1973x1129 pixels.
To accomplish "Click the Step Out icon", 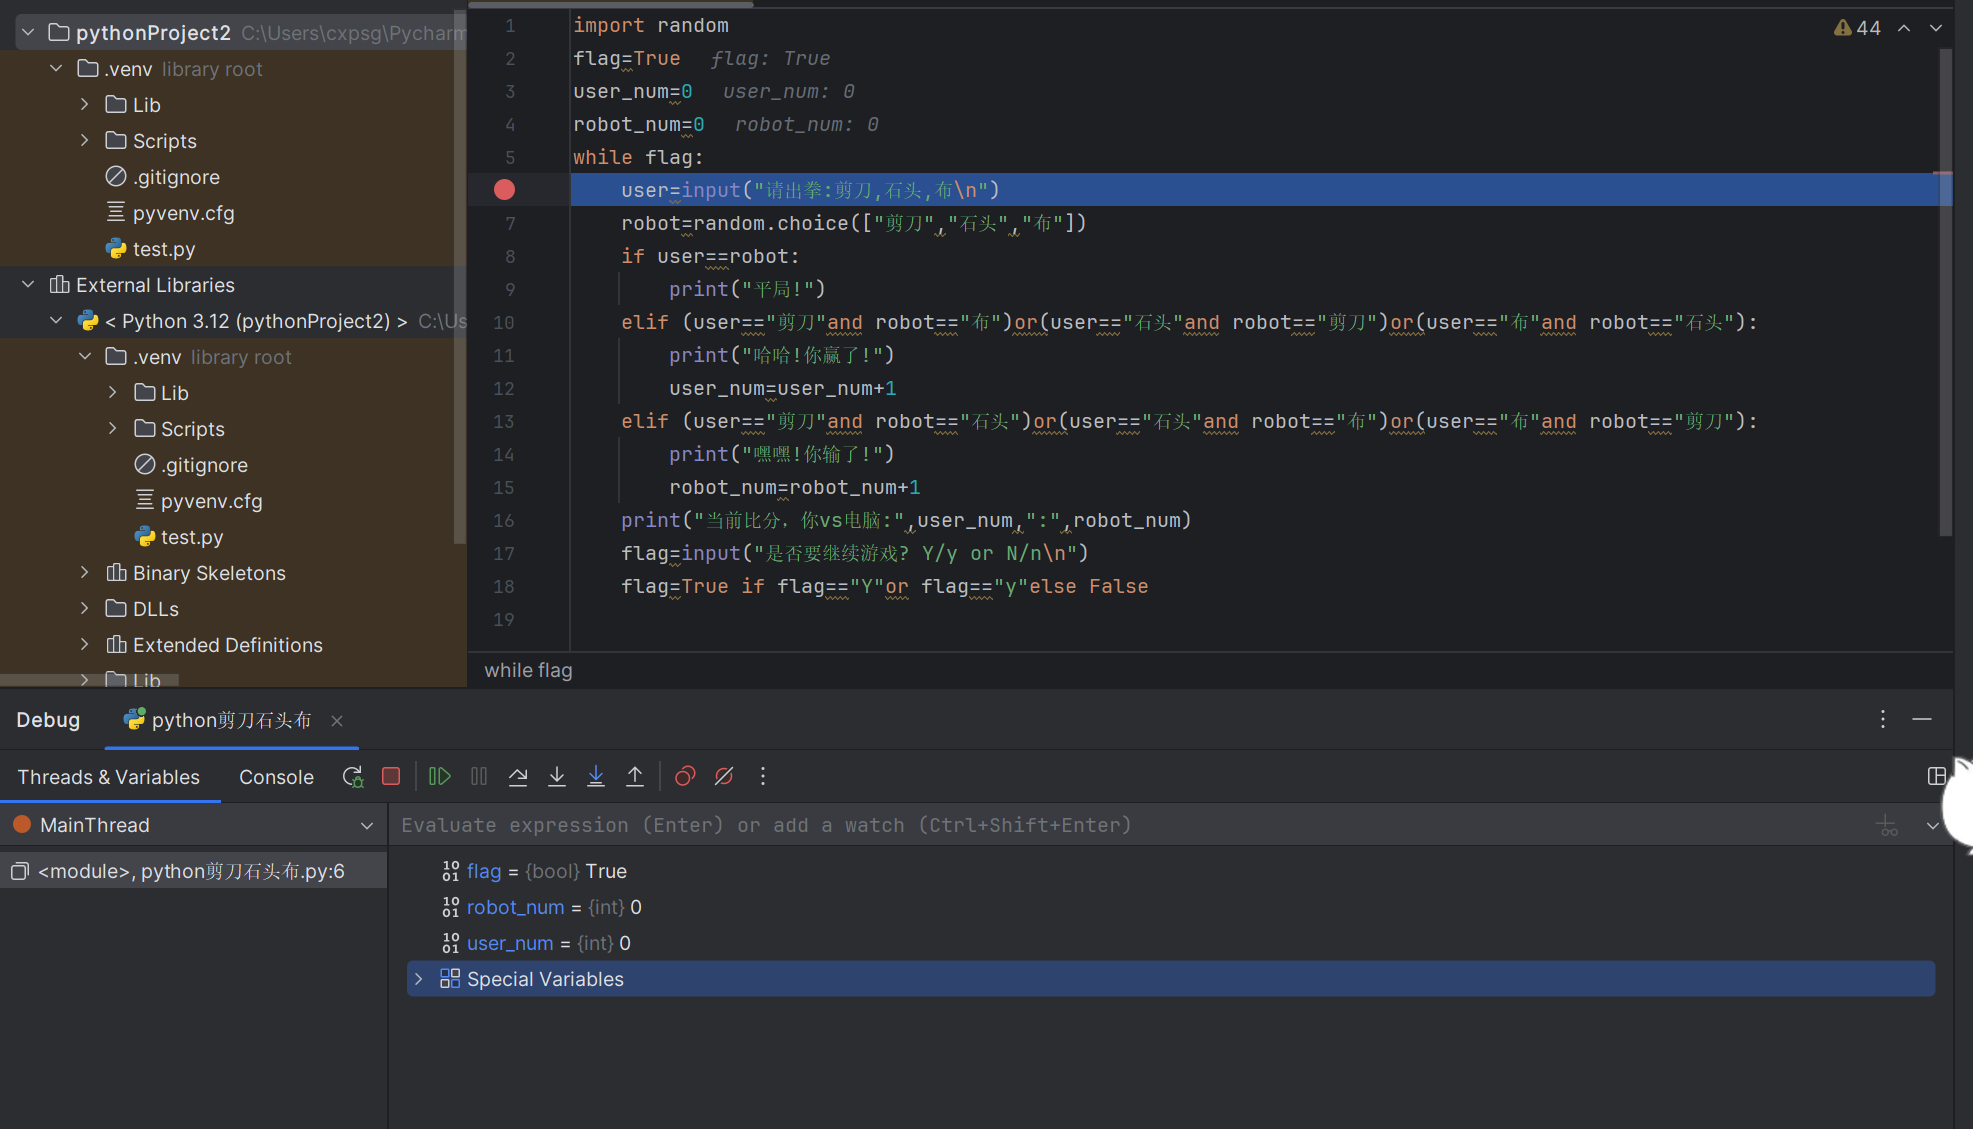I will coord(635,777).
